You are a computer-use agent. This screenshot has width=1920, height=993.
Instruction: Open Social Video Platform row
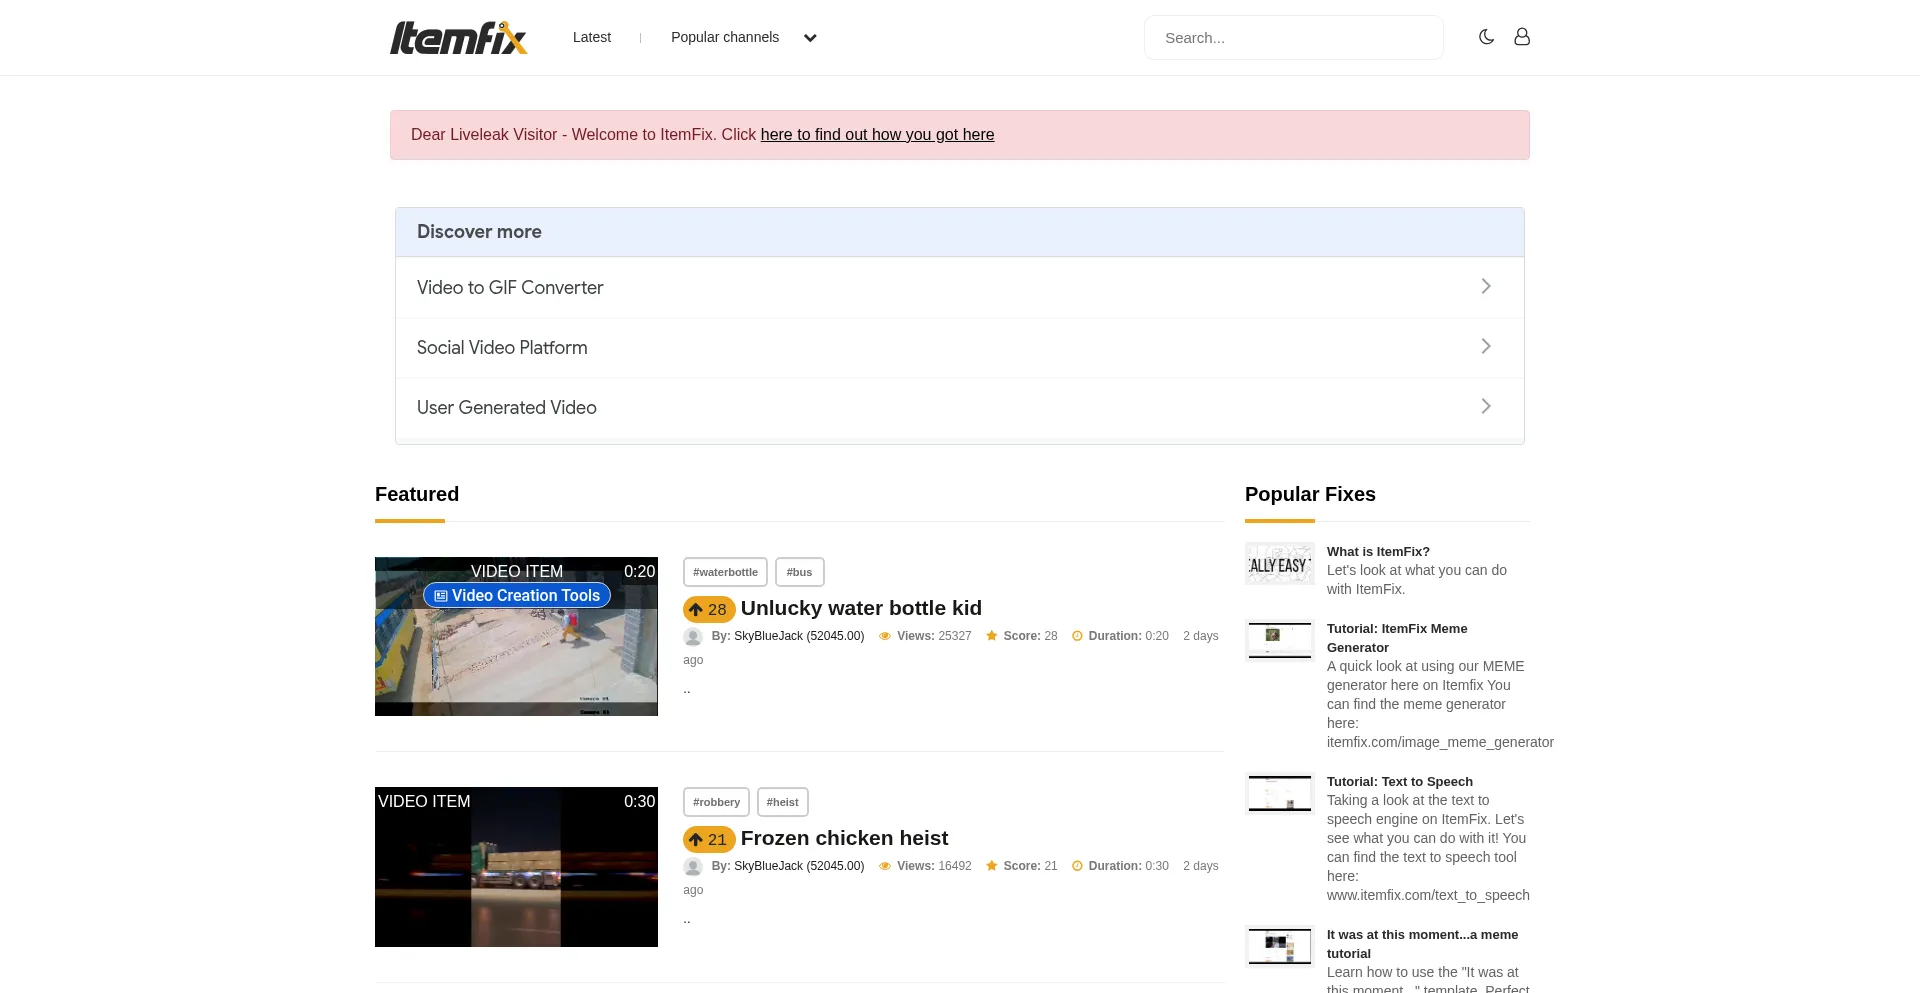coord(960,347)
